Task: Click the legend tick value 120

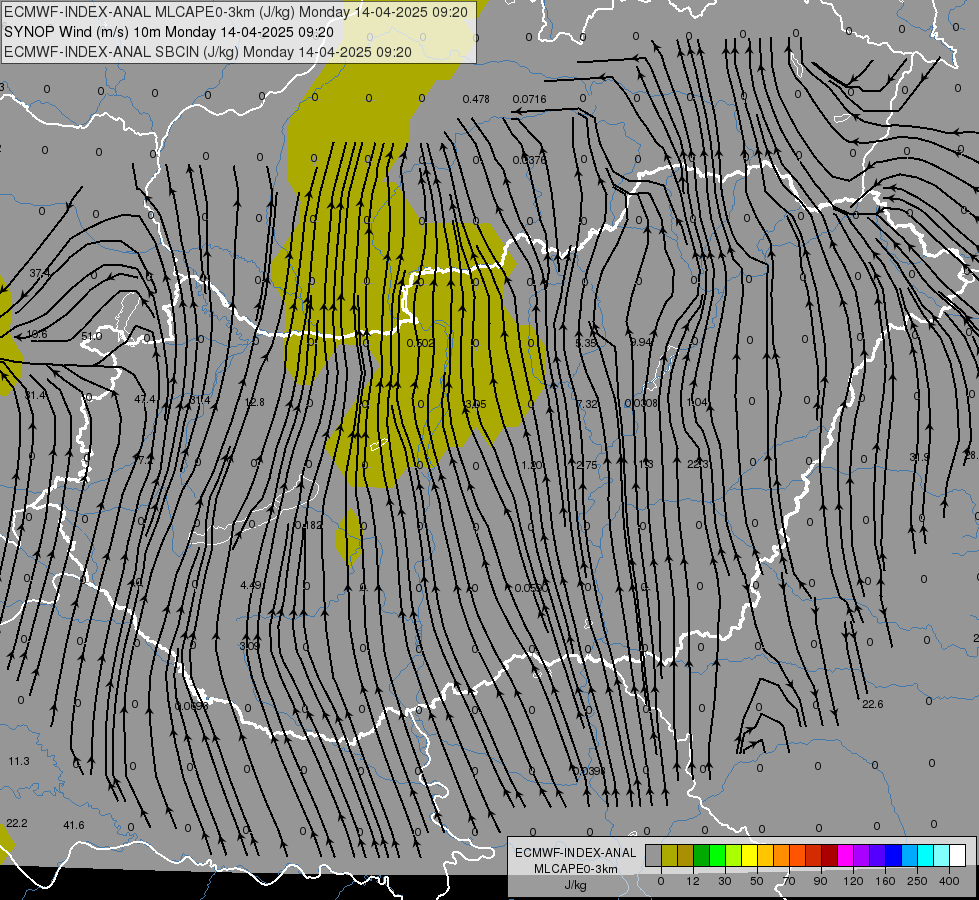Action: point(854,881)
